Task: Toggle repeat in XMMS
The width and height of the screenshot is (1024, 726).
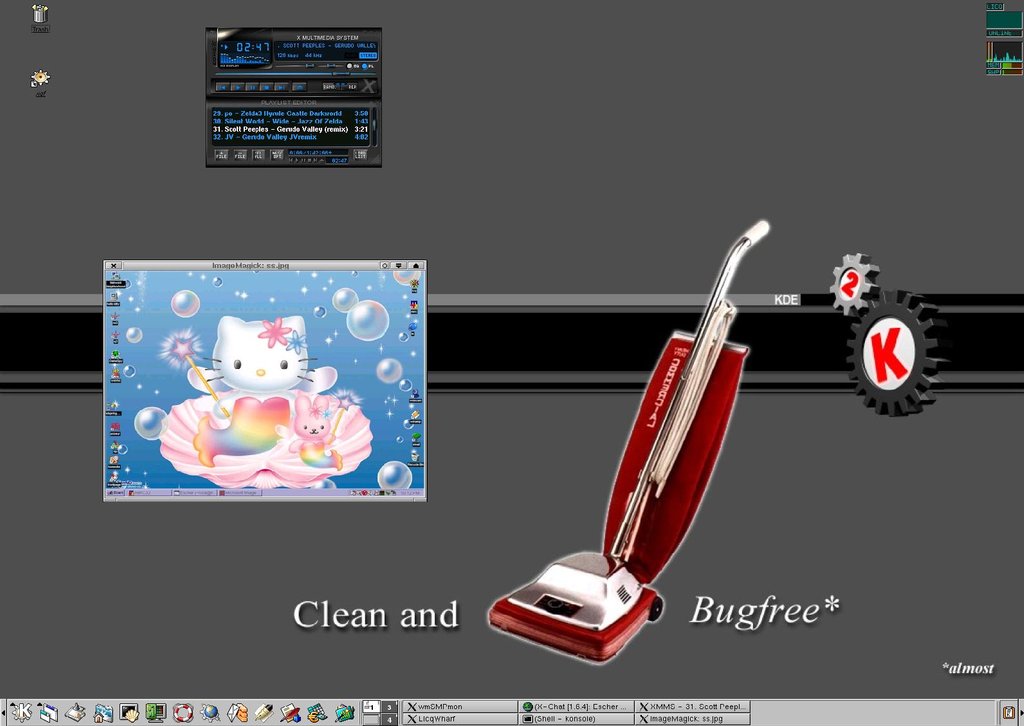Action: [352, 87]
